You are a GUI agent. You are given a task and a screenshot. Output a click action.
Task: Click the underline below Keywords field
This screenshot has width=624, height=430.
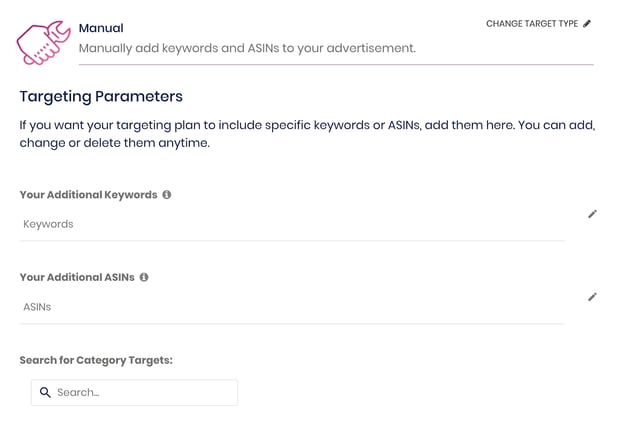click(x=292, y=241)
